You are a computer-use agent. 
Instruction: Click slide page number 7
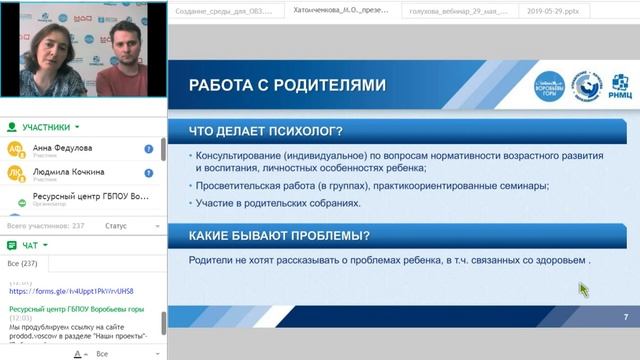(626, 317)
